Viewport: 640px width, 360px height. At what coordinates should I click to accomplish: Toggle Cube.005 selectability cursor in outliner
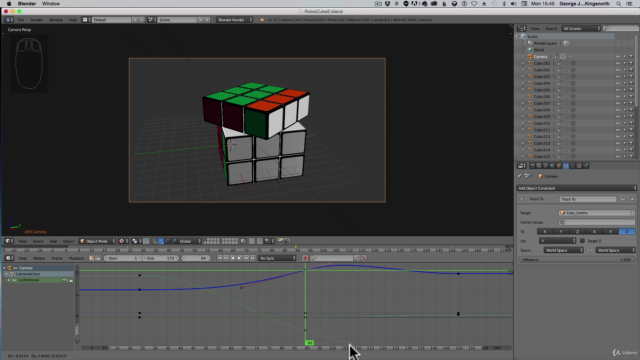pyautogui.click(x=624, y=90)
